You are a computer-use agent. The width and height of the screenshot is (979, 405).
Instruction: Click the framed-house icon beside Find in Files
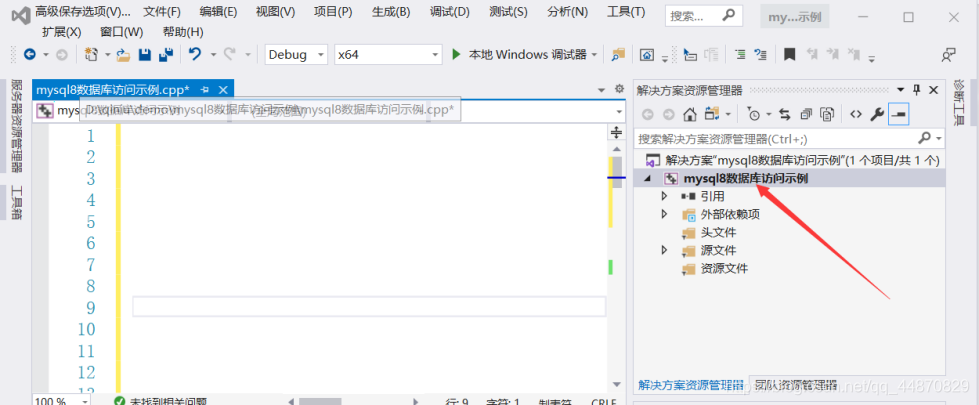pos(647,55)
